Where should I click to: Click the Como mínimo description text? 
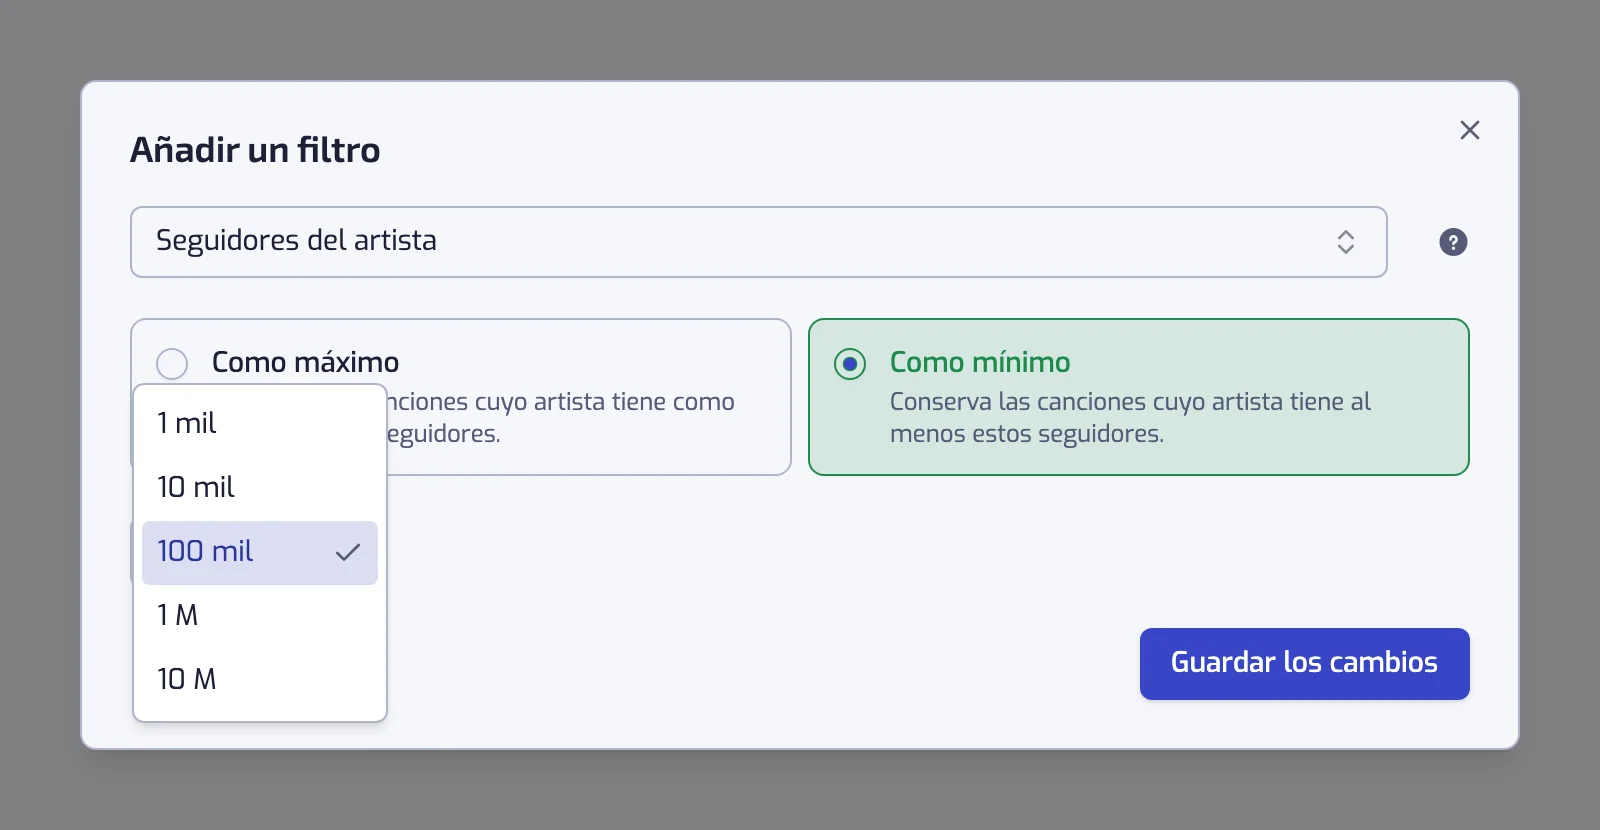coord(1130,418)
